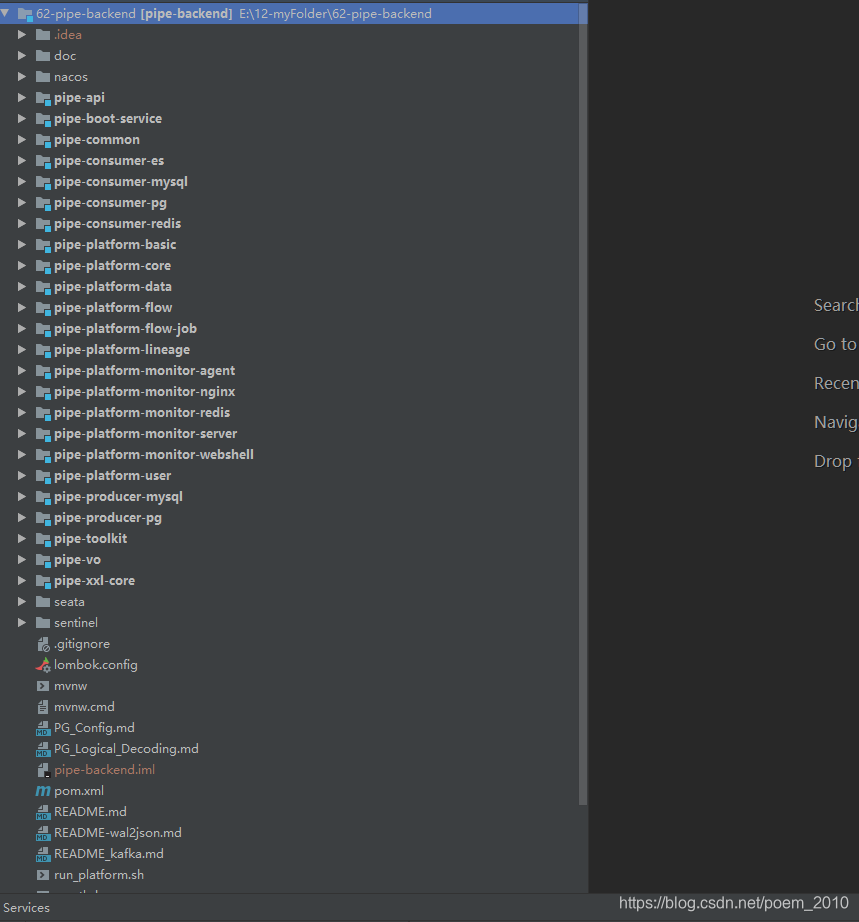This screenshot has width=859, height=922.
Task: Expand the pipe-consumer-mysql module
Action: click(22, 182)
